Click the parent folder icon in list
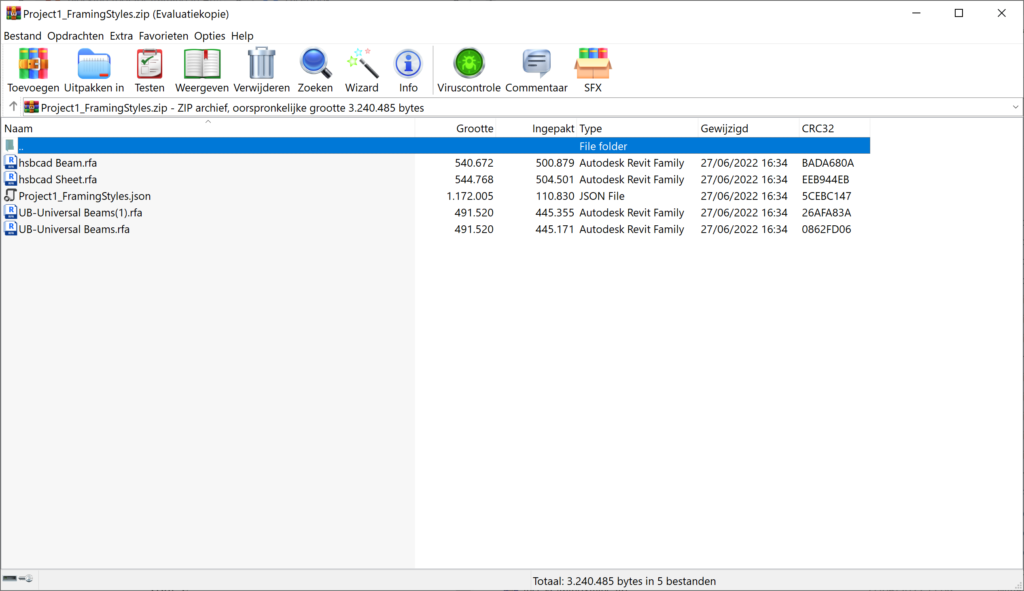The width and height of the screenshot is (1024, 591). click(x=10, y=146)
